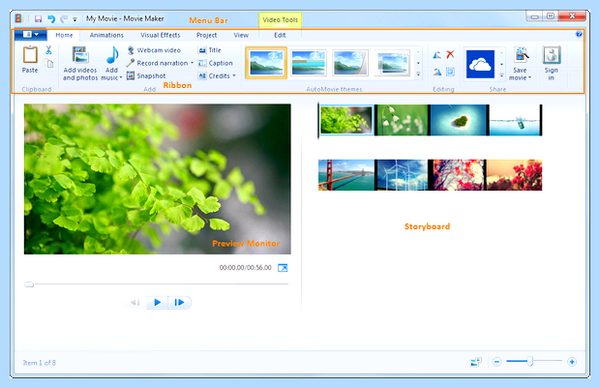
Task: Expand the Credits dropdown arrow
Action: [x=234, y=76]
